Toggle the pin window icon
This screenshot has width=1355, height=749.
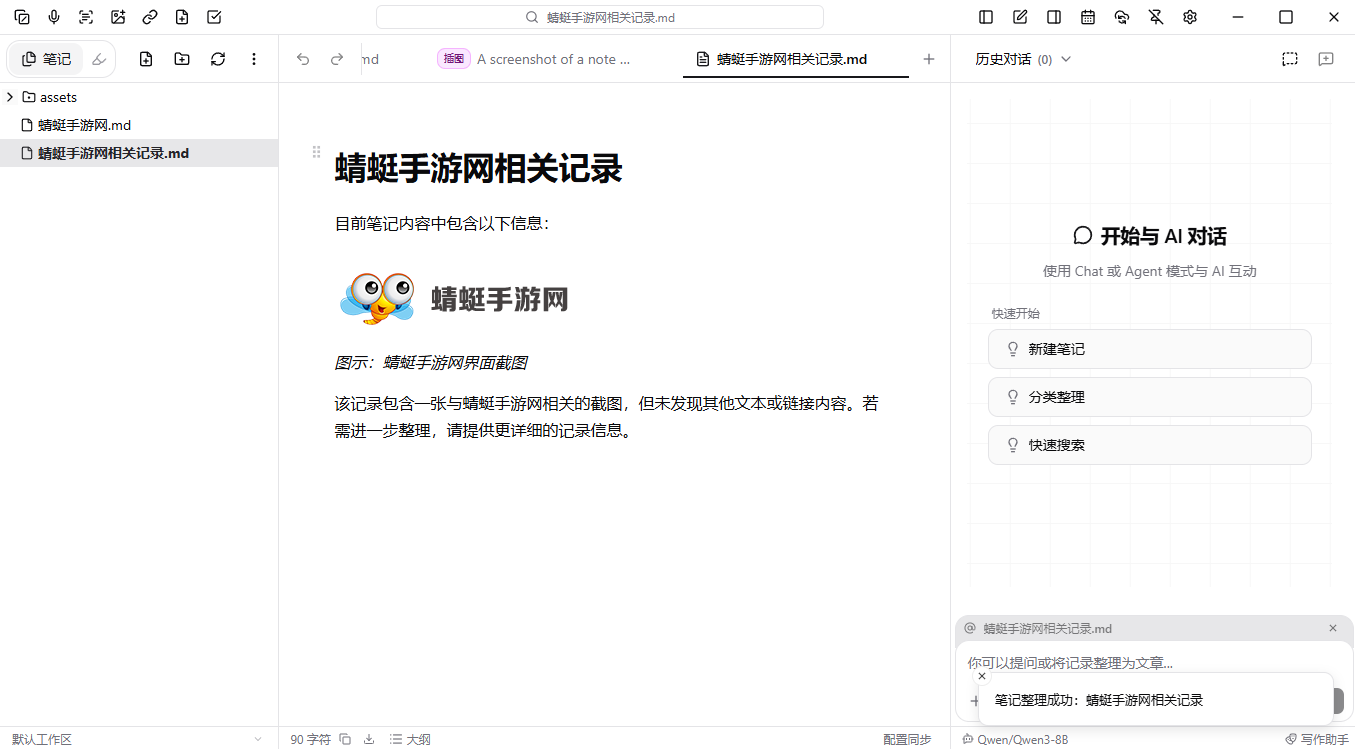(x=1156, y=17)
